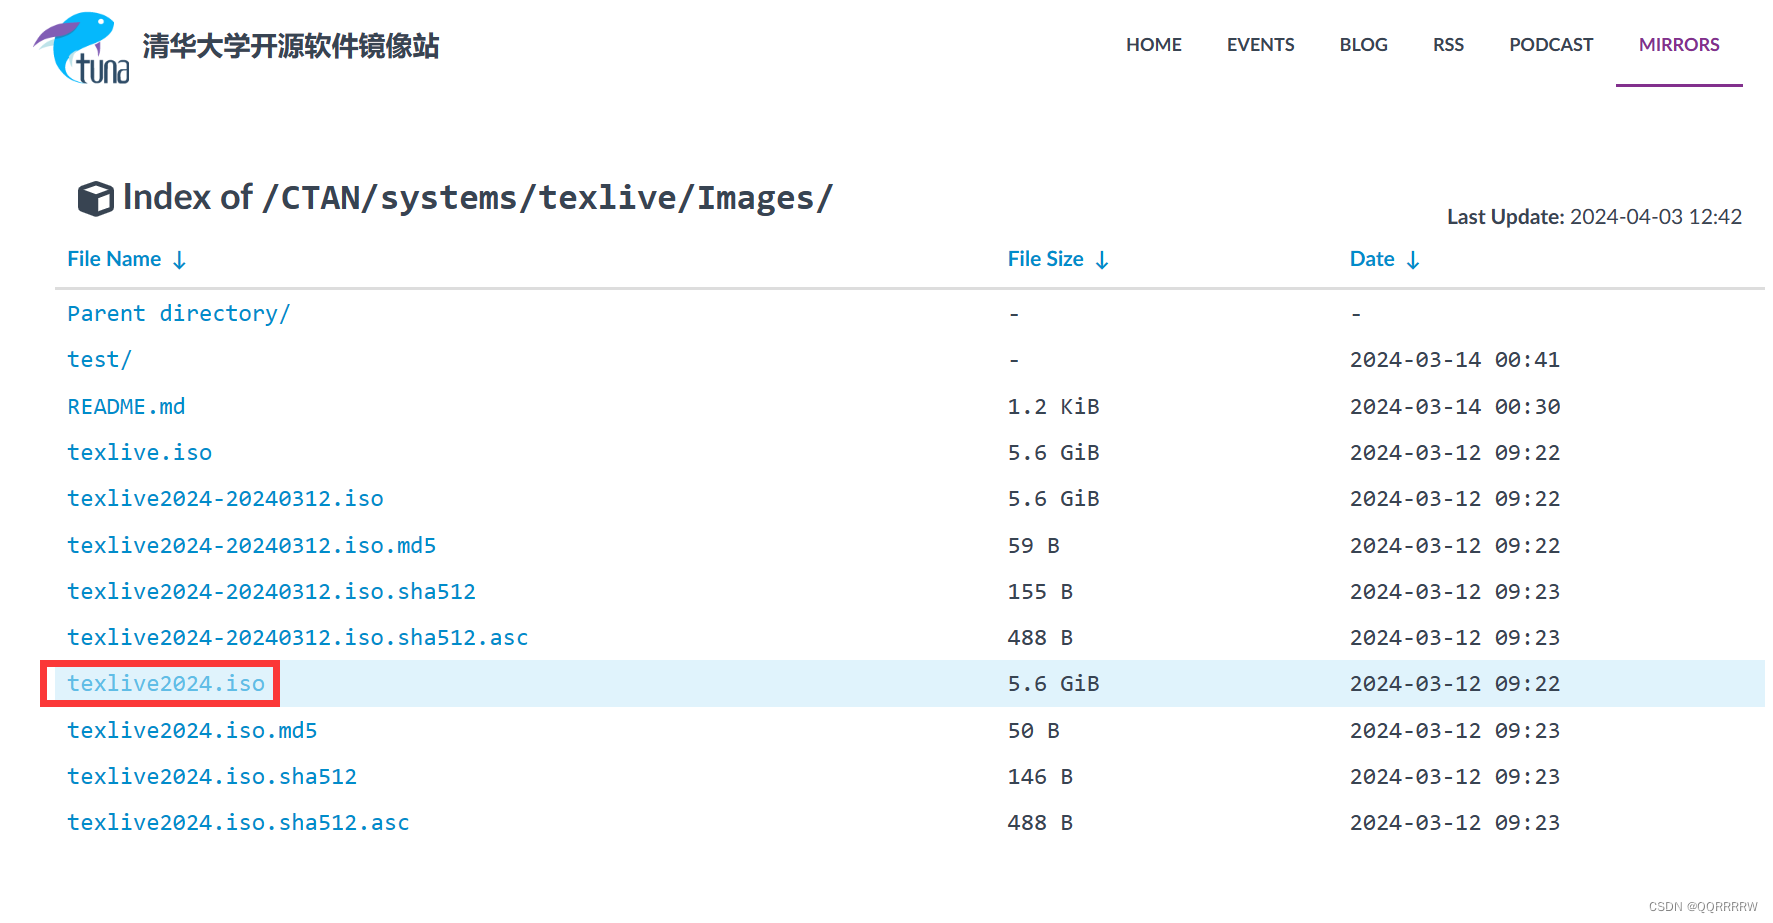
Task: Click the 50 B file size cell
Action: coord(1033,731)
